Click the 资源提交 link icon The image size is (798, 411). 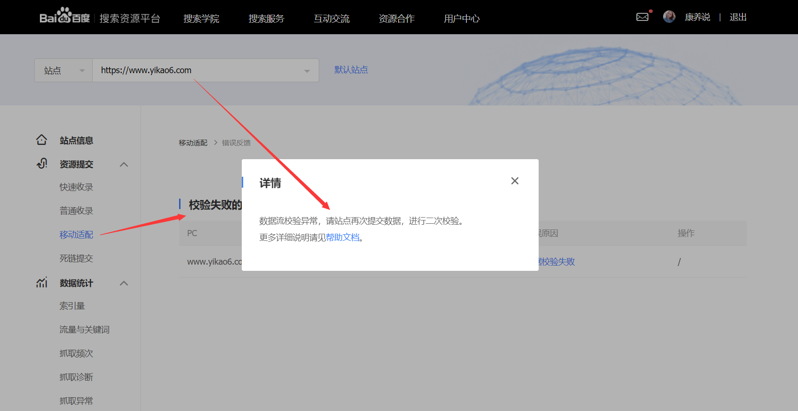coord(42,164)
